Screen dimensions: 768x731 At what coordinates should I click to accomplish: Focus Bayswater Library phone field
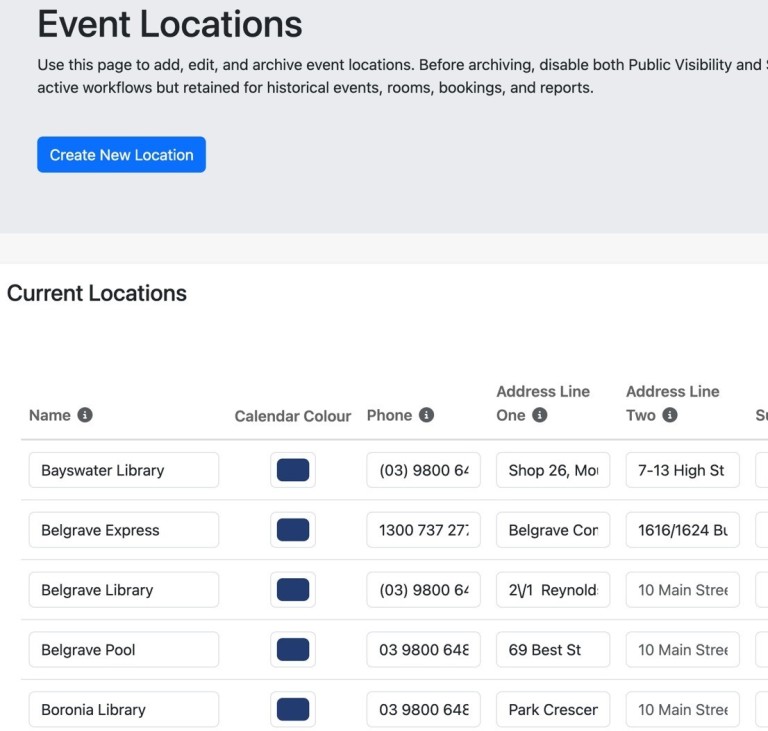(424, 470)
